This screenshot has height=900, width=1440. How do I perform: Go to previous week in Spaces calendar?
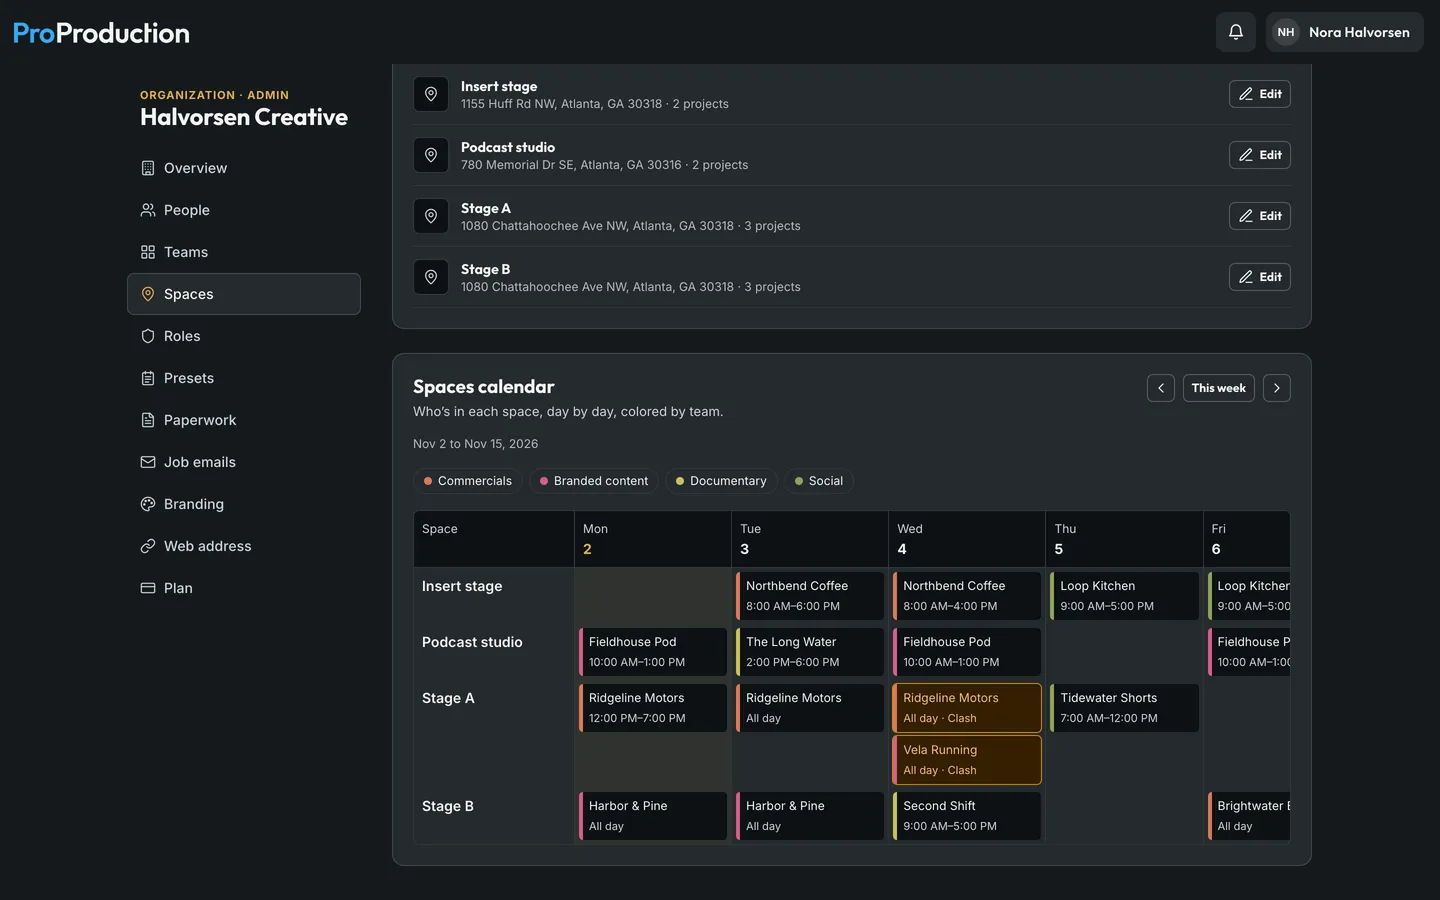click(x=1161, y=388)
